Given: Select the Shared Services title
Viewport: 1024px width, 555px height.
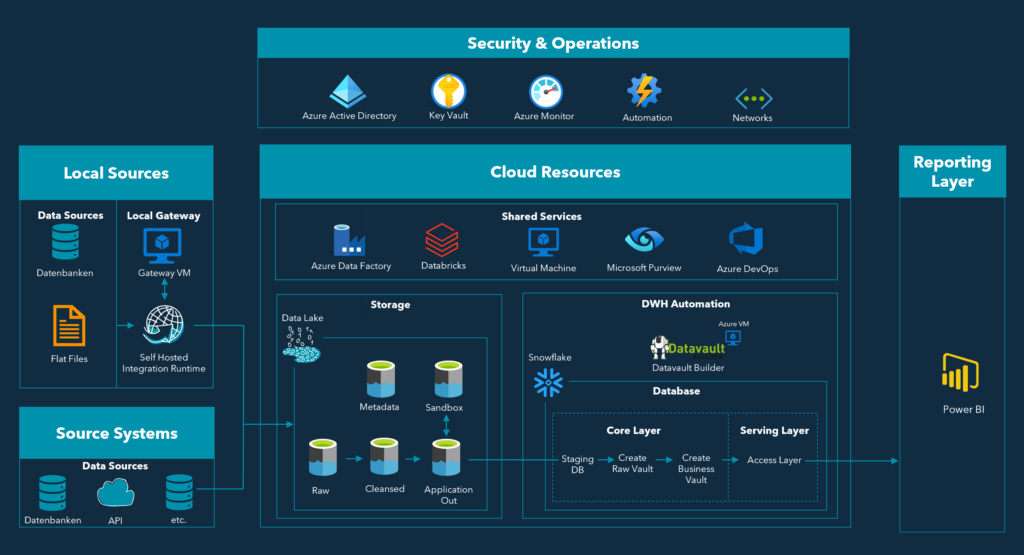Looking at the screenshot, I should click(x=541, y=216).
